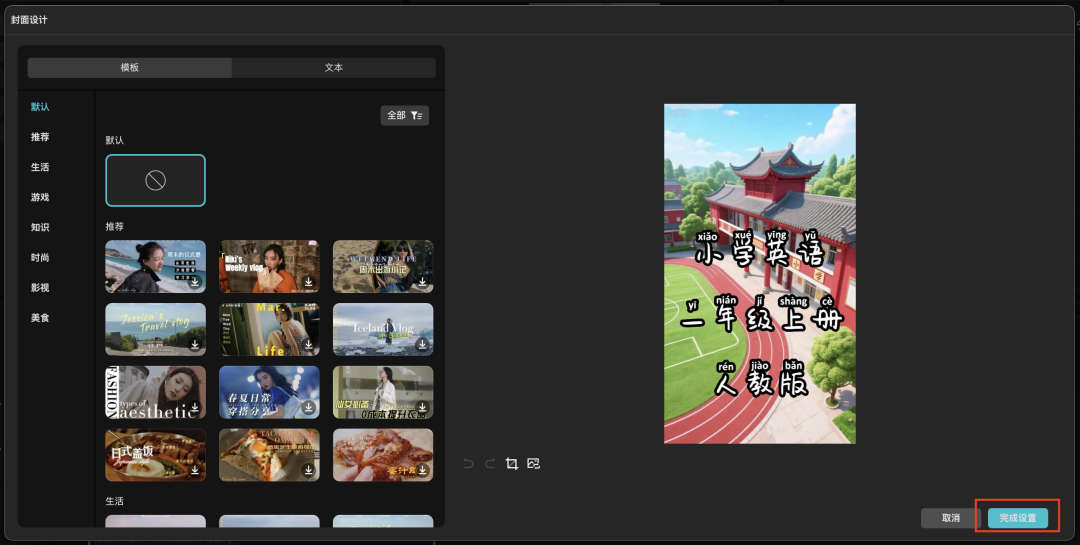Click the 完成设置 button
The image size is (1080, 545).
click(1017, 518)
